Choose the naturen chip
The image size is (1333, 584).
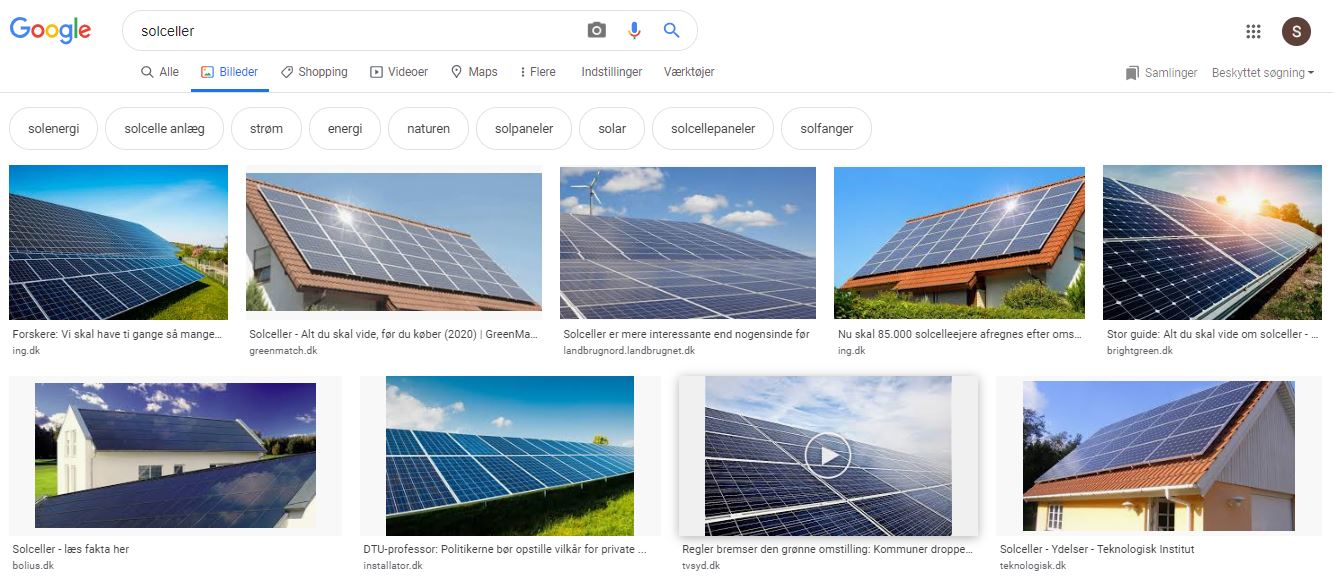[428, 129]
